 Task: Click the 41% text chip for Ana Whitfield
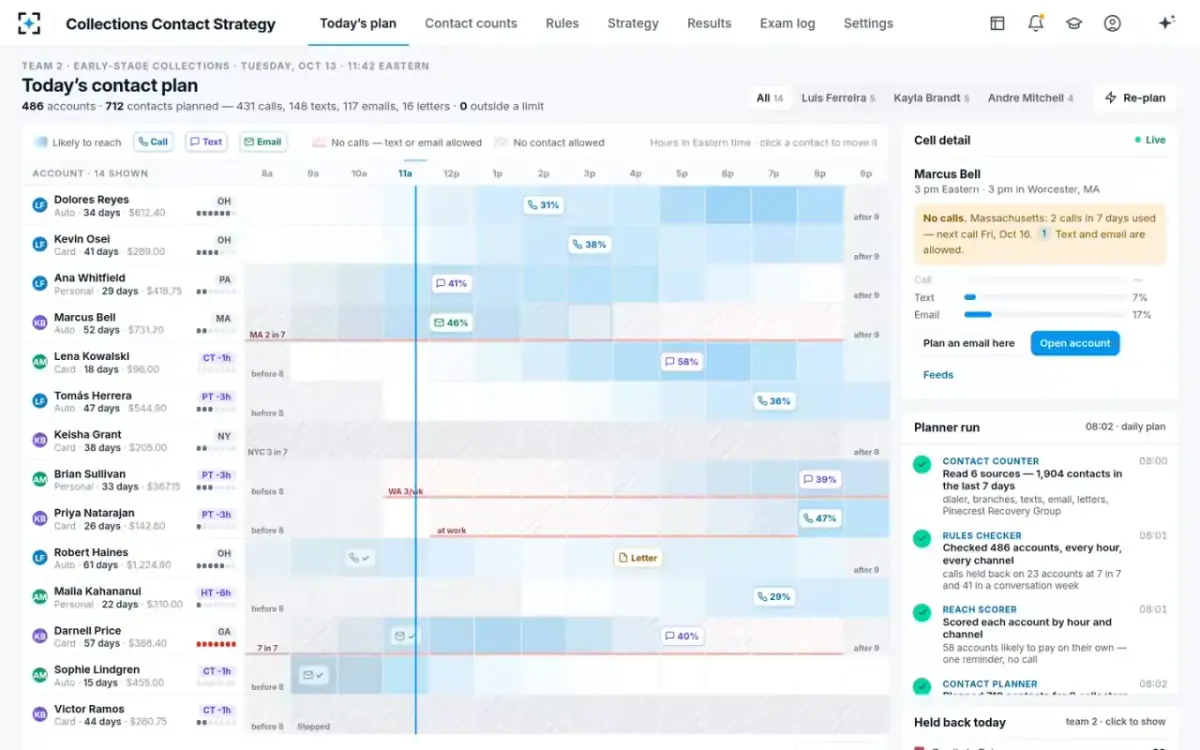[x=452, y=283]
